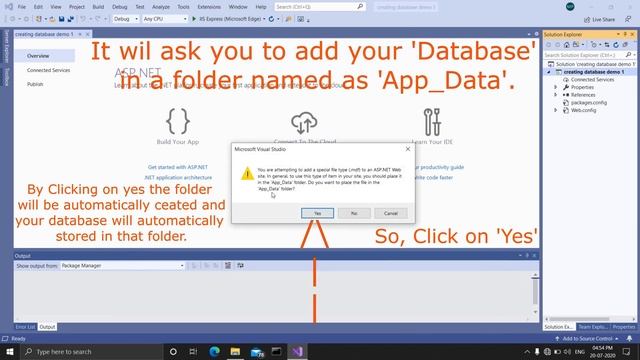Open the 'Show output from' Package Manager dropdown
640x360 pixels.
pos(122,266)
